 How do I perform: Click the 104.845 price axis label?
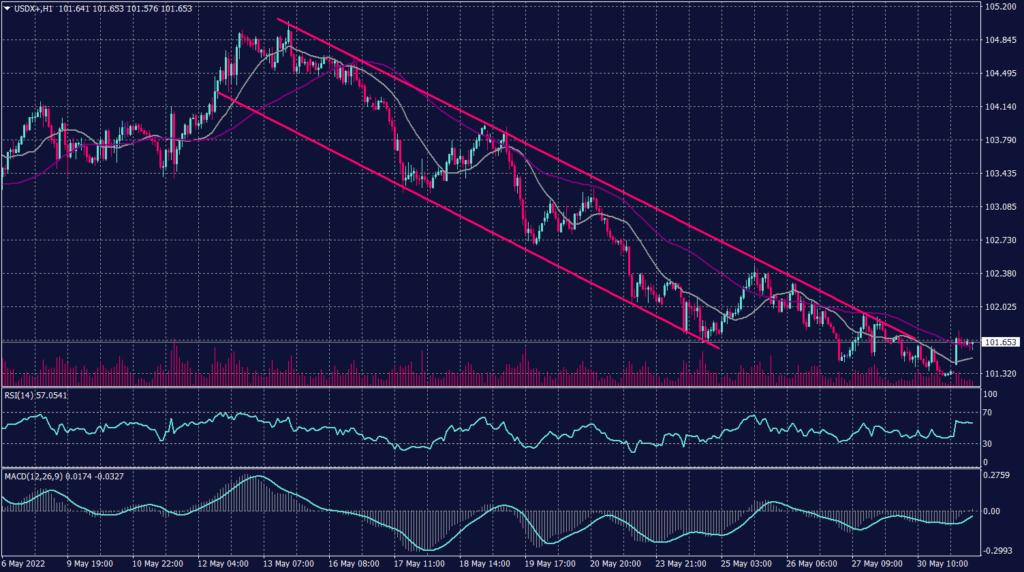click(999, 41)
